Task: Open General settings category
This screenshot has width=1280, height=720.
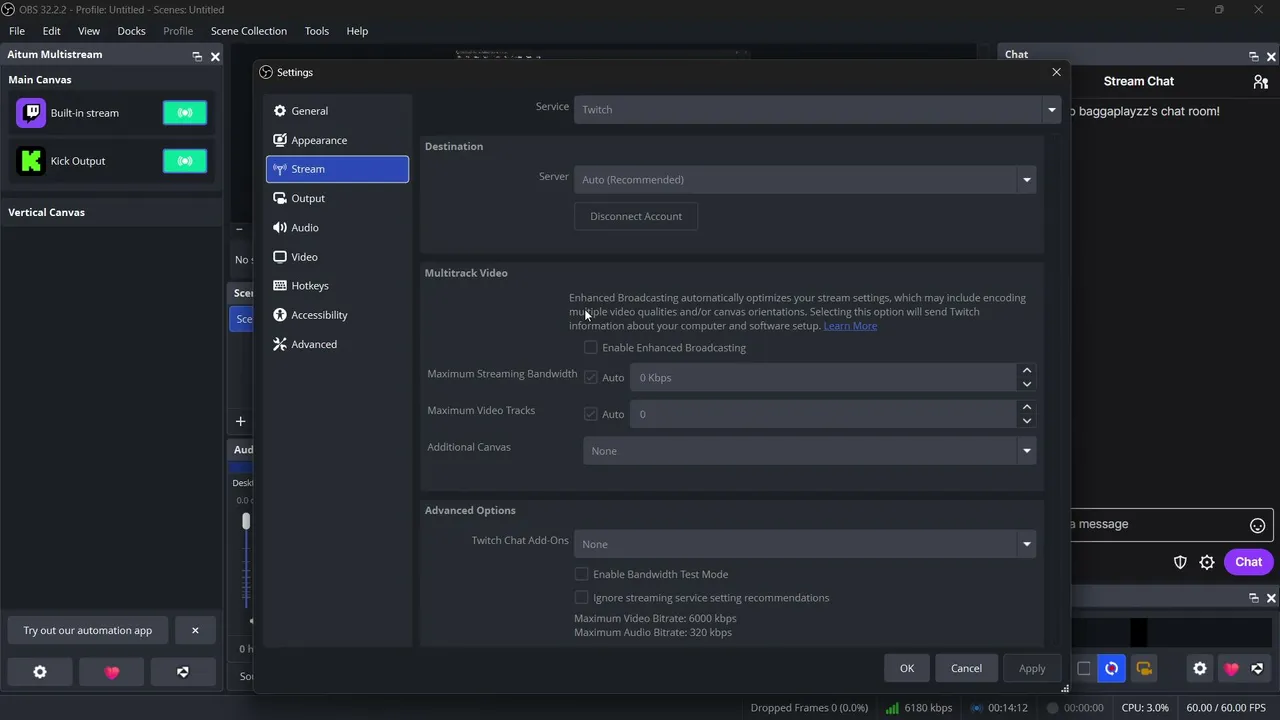Action: pyautogui.click(x=337, y=111)
